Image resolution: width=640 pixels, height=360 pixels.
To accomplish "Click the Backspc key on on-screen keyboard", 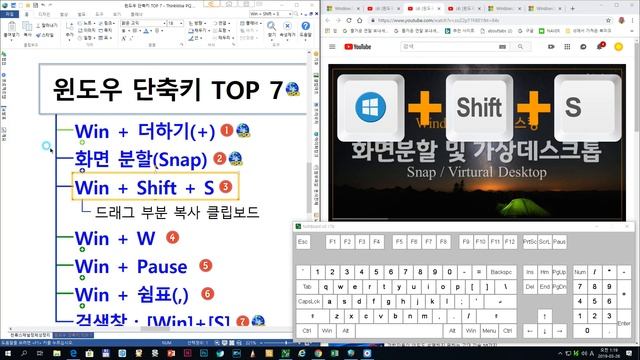I will tap(501, 272).
